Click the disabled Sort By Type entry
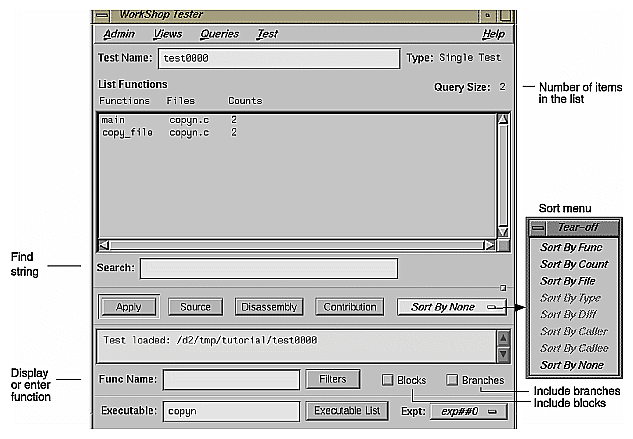 pos(570,298)
